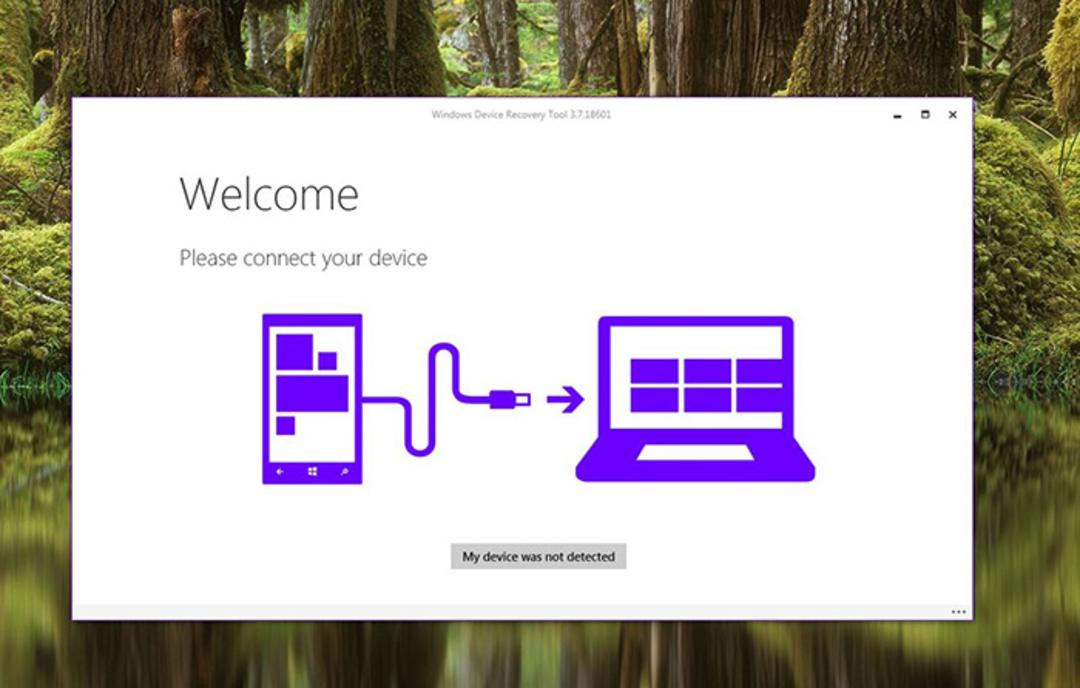The image size is (1080, 688).
Task: Click the wide tile on the phone illustration
Action: (x=312, y=393)
